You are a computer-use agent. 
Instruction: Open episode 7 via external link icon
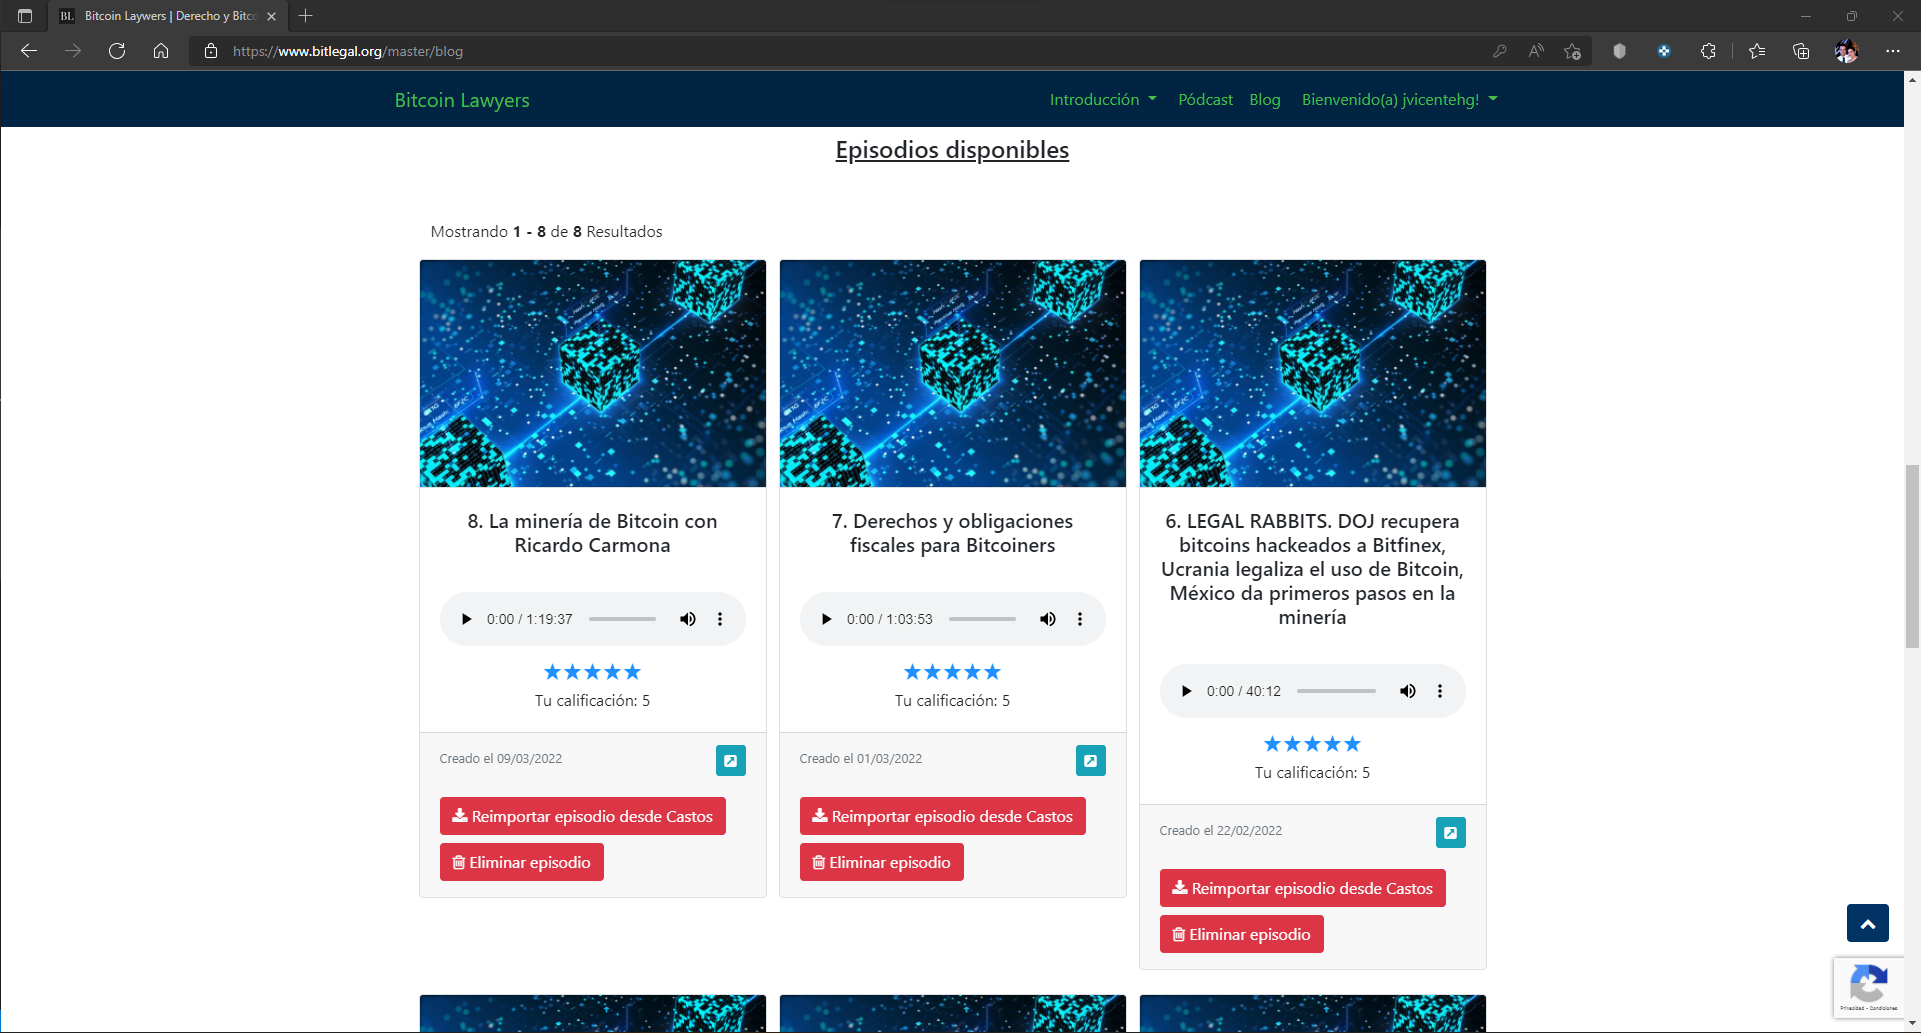click(1091, 761)
